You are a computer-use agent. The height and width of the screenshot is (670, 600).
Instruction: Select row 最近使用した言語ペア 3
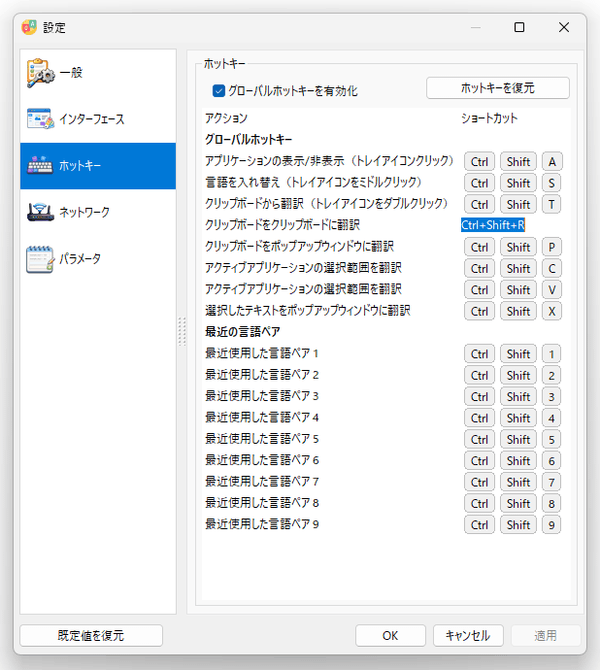(386, 397)
